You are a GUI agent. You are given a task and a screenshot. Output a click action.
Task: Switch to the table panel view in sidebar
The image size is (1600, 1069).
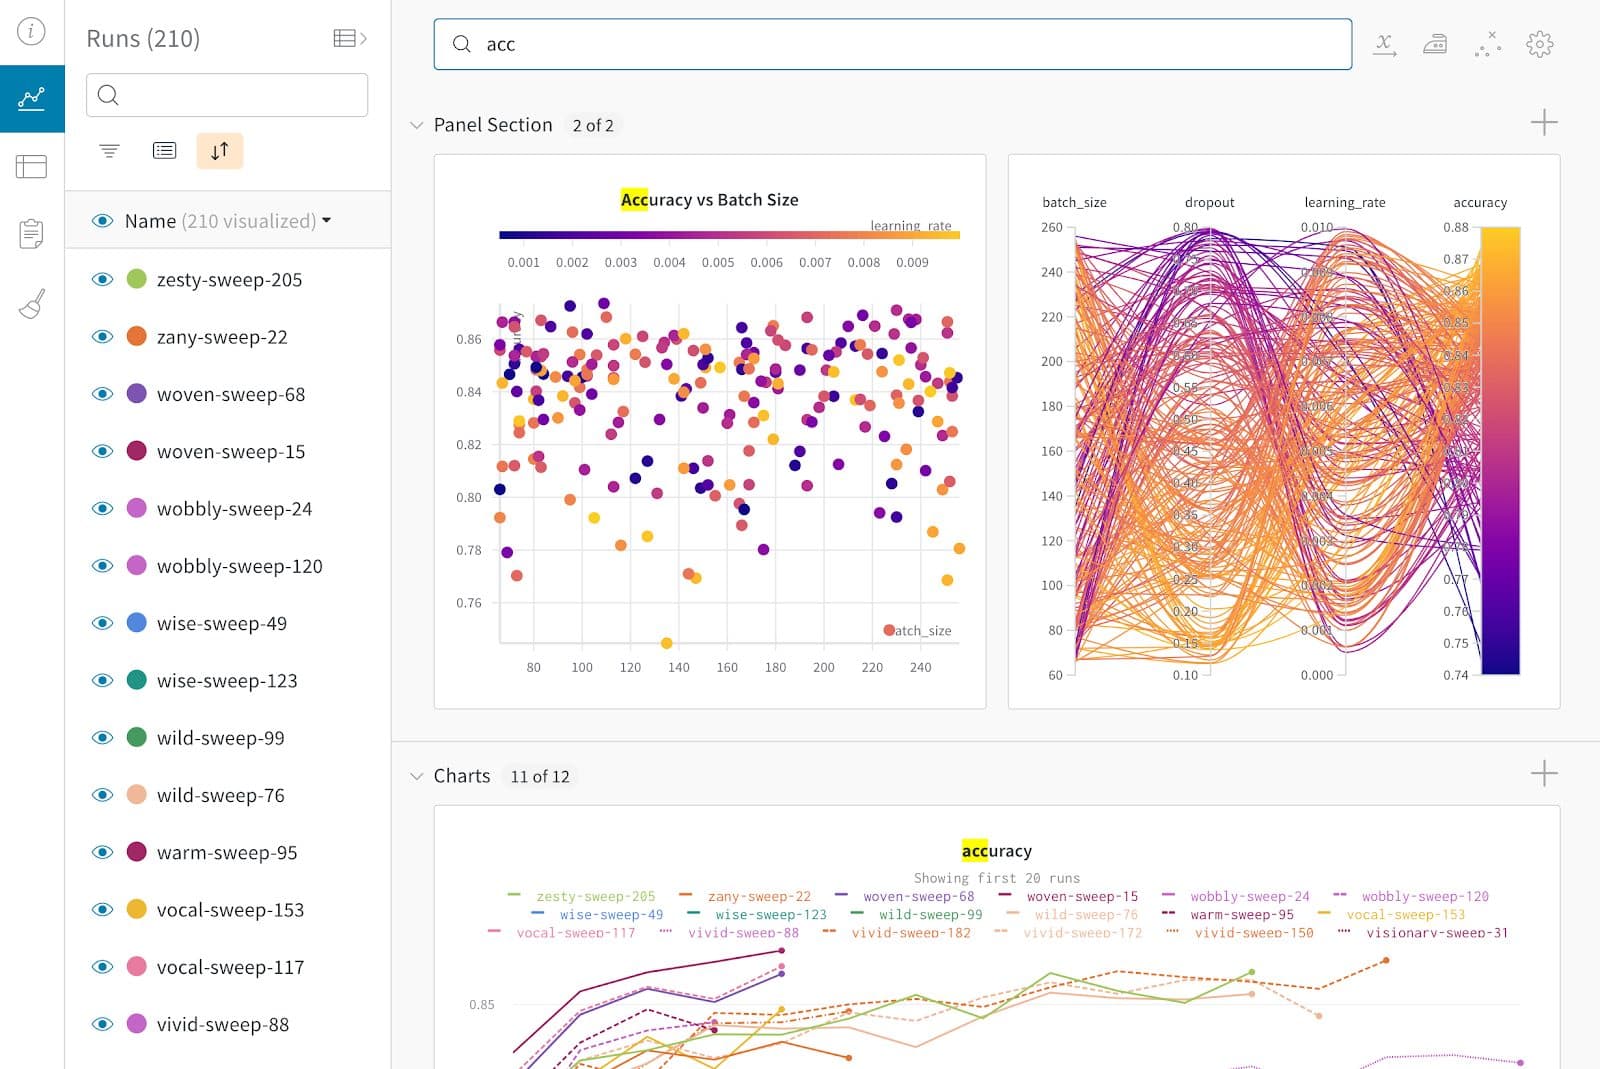coord(31,166)
